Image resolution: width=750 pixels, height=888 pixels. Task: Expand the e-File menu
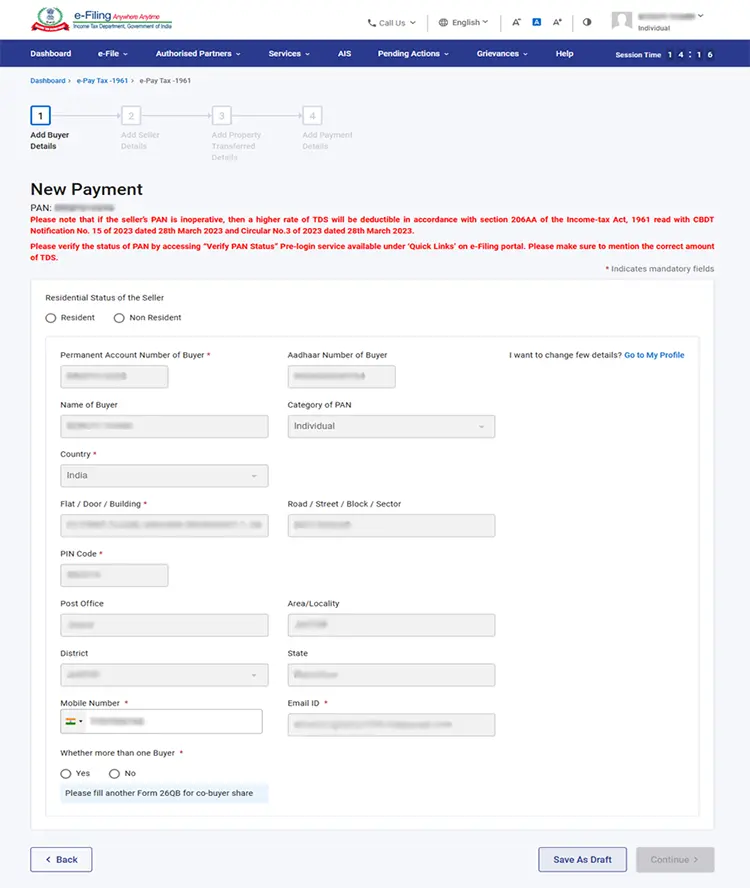tap(113, 54)
